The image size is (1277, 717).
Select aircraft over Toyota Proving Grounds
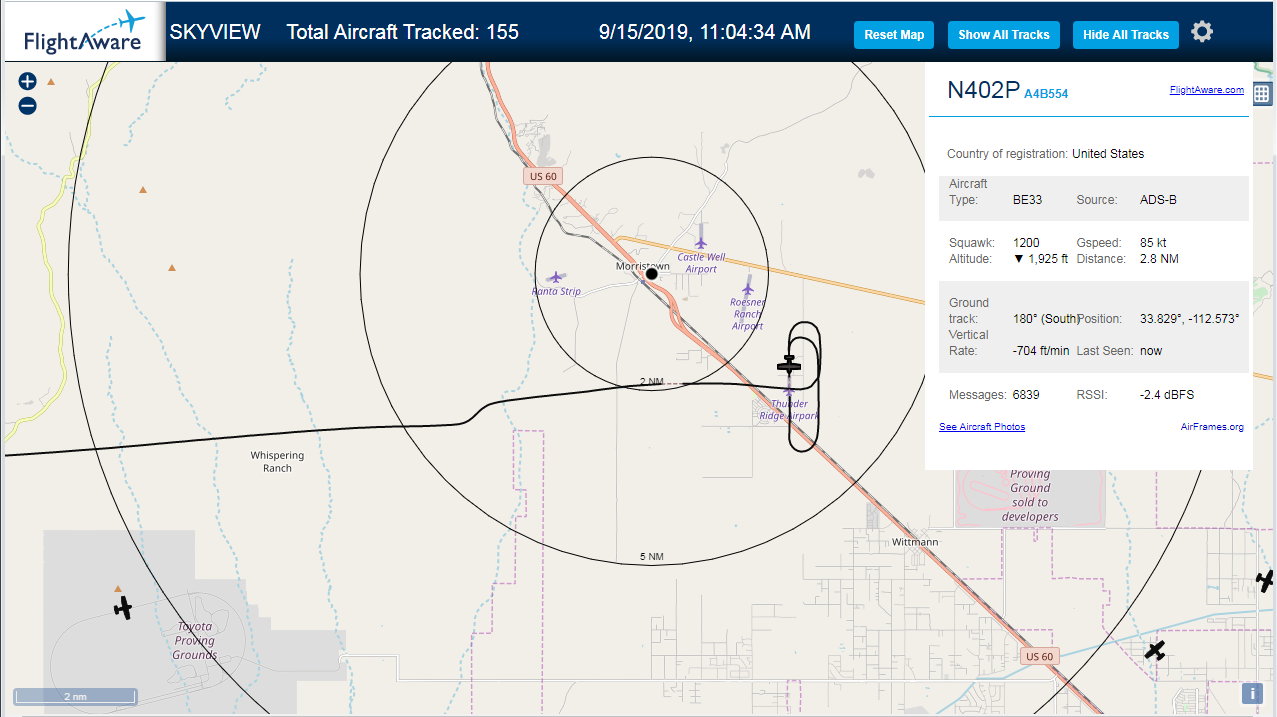pyautogui.click(x=123, y=607)
